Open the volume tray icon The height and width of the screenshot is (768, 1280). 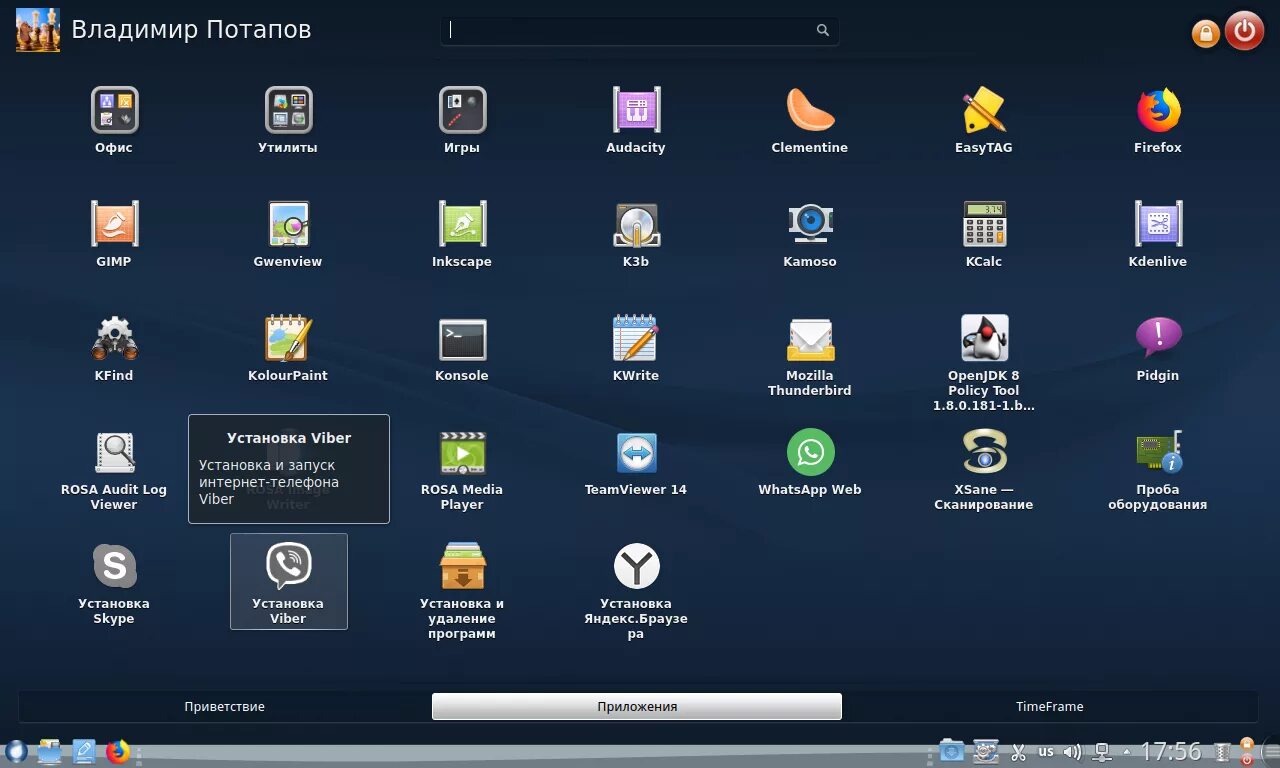[1073, 751]
